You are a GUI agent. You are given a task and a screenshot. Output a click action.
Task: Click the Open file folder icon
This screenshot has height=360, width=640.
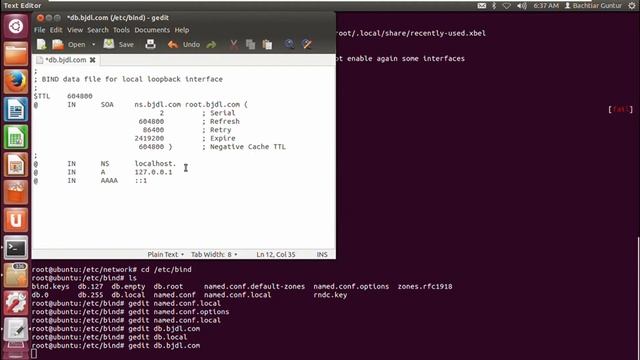58,44
